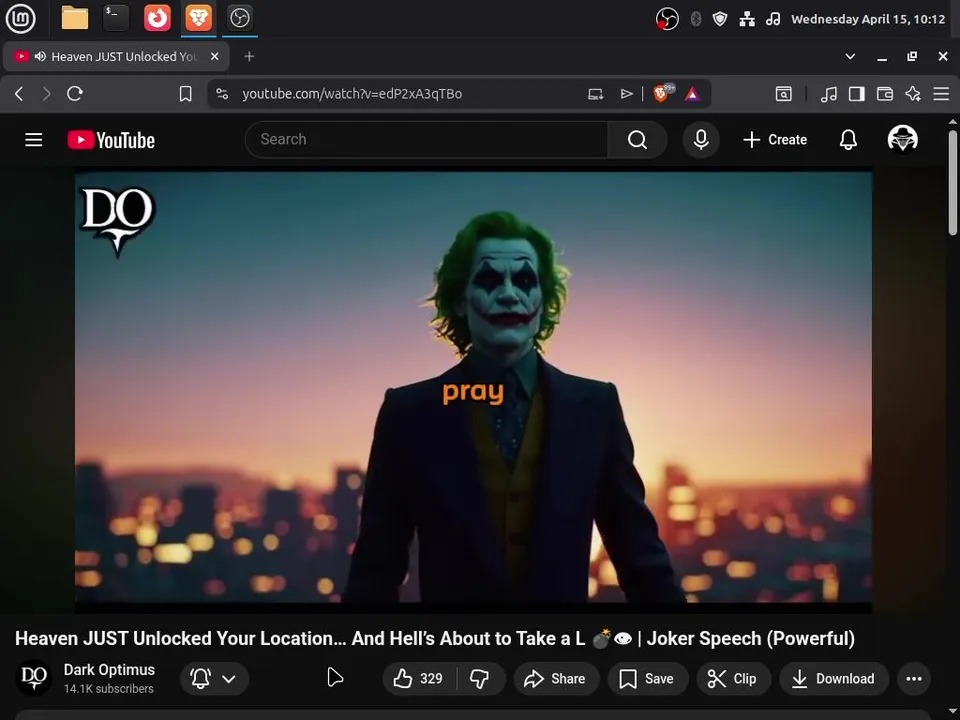Open the more actions three-dot menu

[913, 678]
